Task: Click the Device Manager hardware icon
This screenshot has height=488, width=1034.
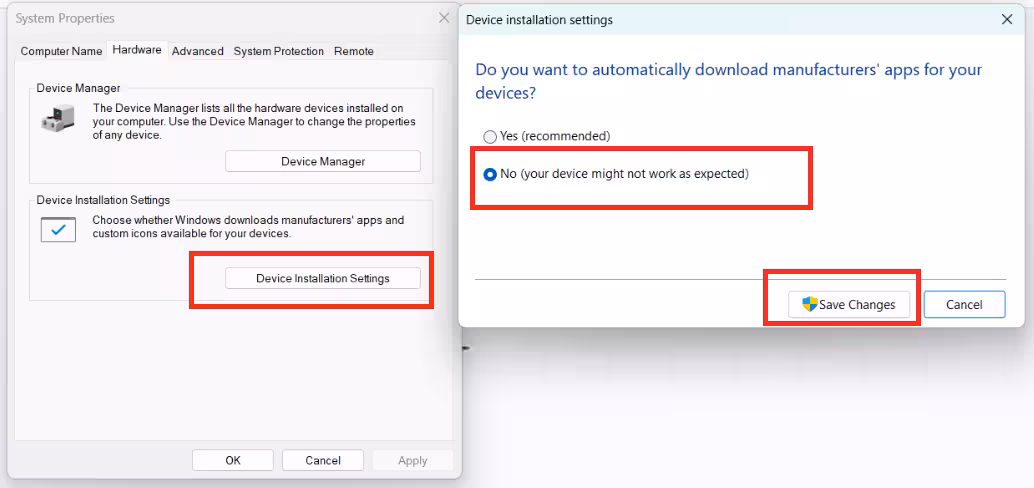Action: pos(57,118)
